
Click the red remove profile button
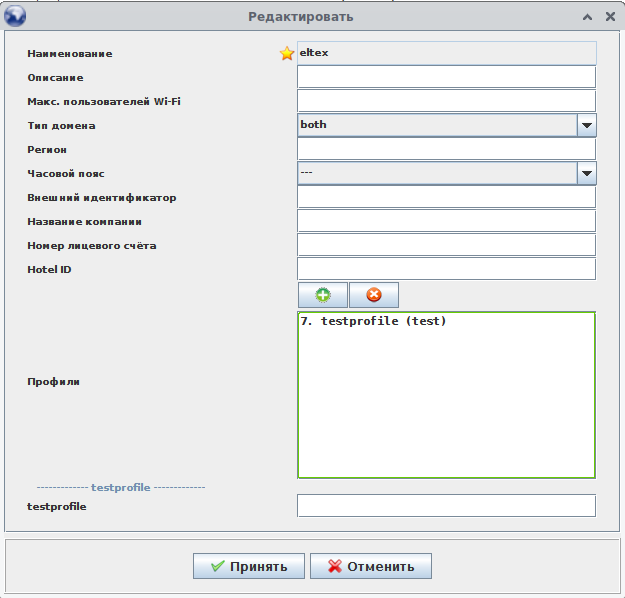click(x=374, y=295)
